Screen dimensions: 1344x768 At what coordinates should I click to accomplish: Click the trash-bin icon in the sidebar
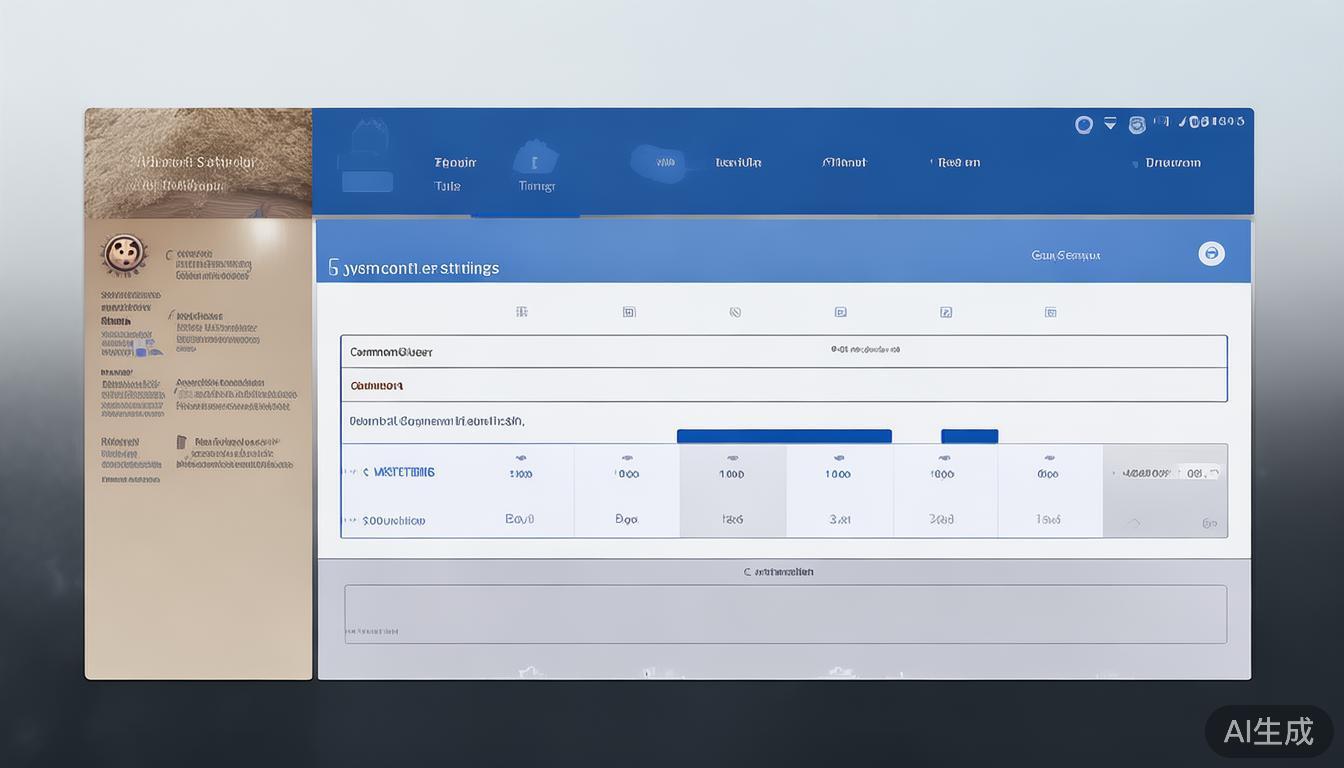pos(181,442)
